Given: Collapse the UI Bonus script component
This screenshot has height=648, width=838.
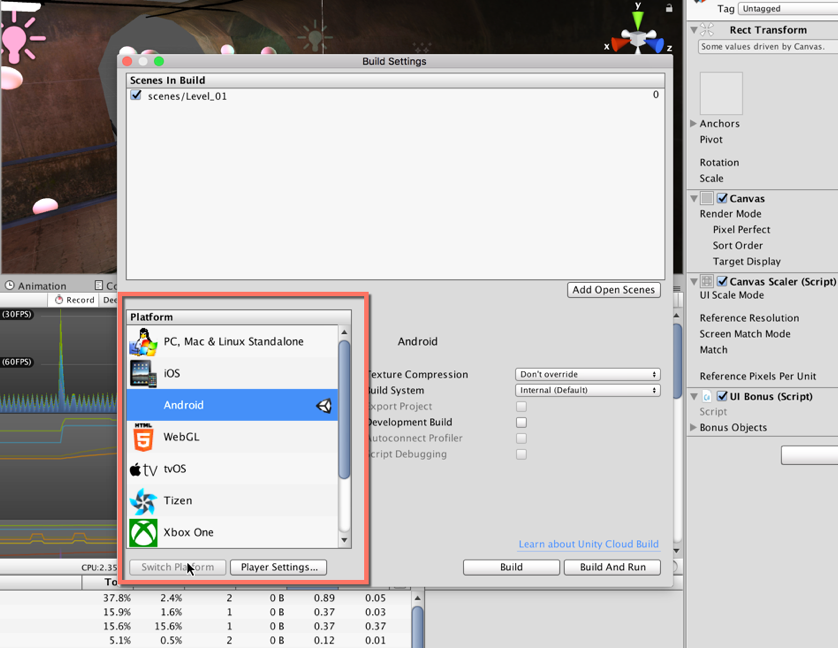Looking at the screenshot, I should click(694, 396).
